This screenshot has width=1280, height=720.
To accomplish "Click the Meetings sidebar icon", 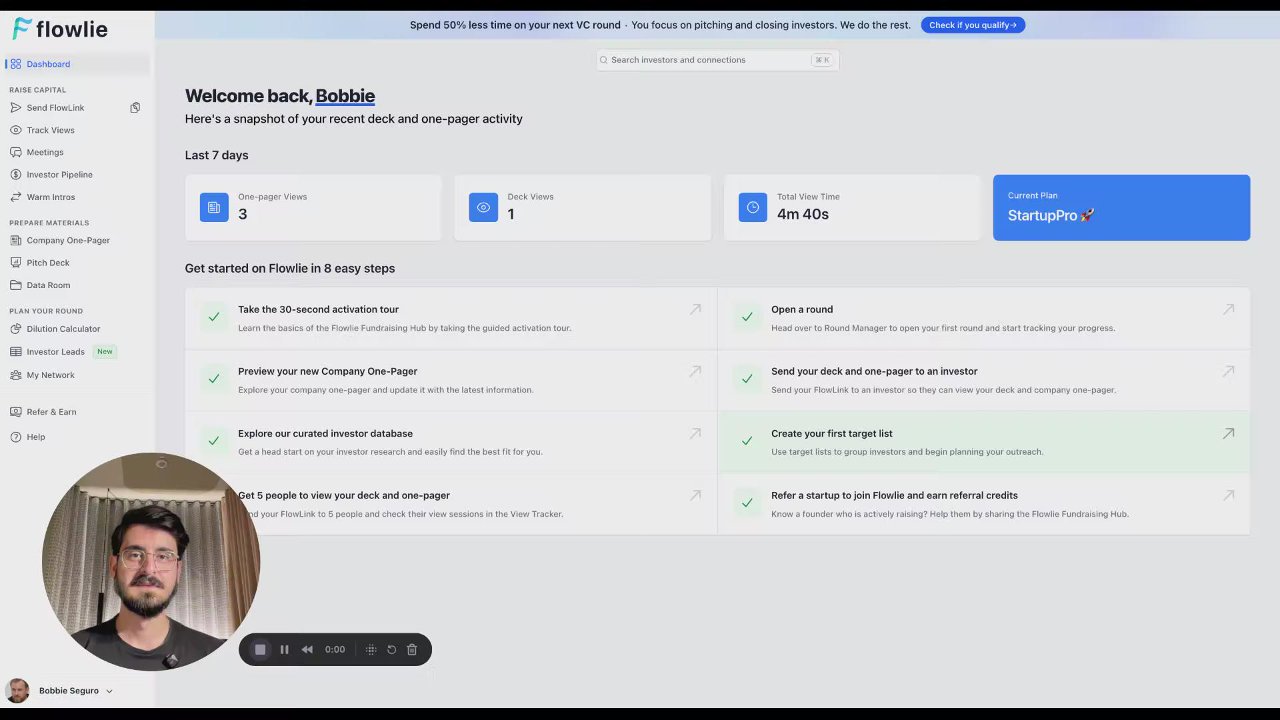I will pyautogui.click(x=16, y=152).
